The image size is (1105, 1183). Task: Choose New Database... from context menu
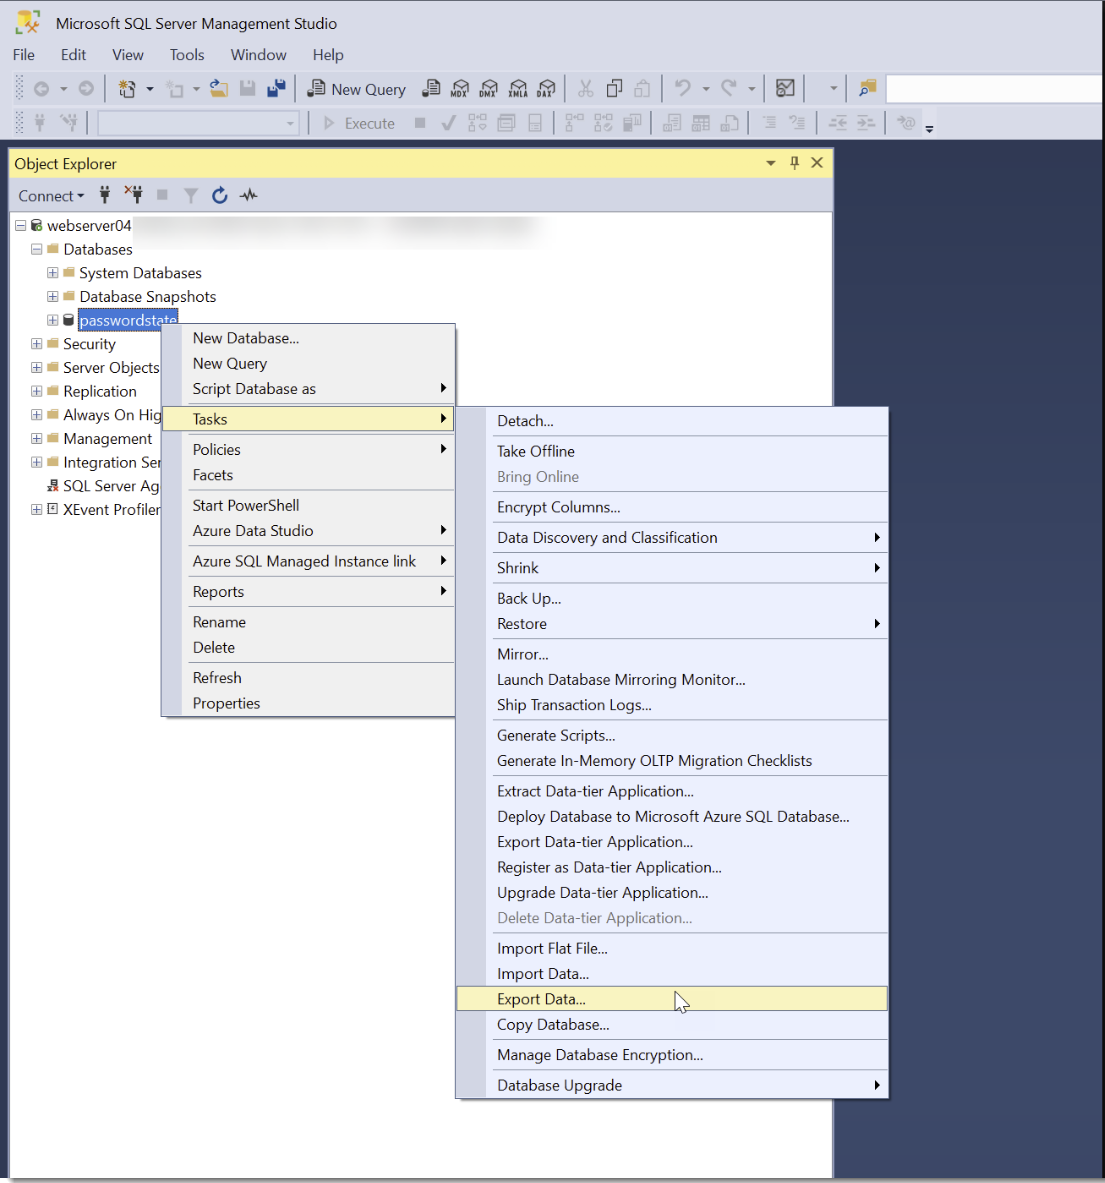[x=308, y=338]
